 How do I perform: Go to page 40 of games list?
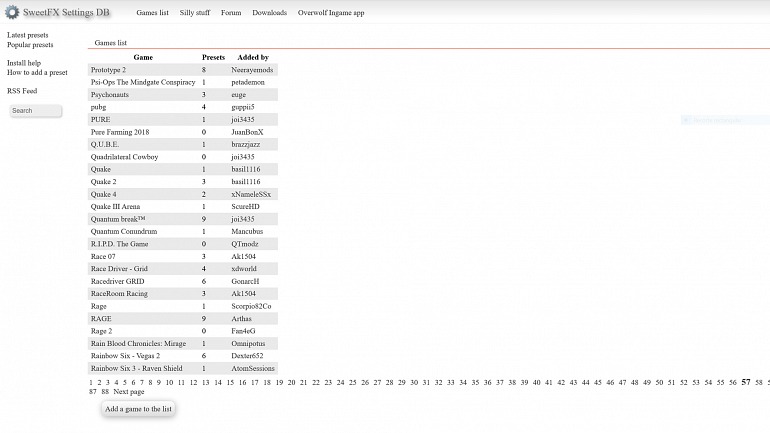536,382
